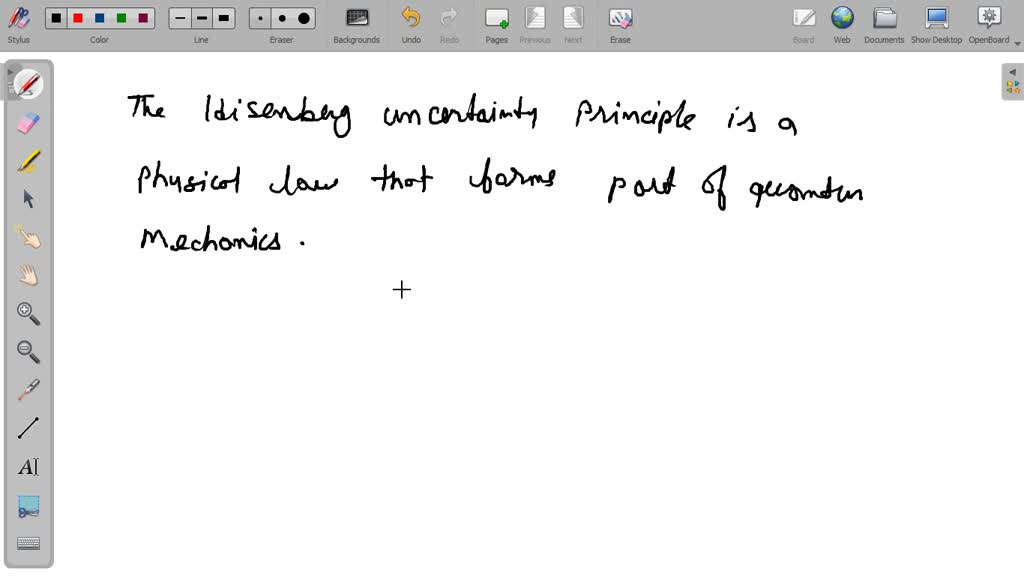Viewport: 1024px width, 576px height.
Task: Select the red color swatch
Action: (x=78, y=17)
